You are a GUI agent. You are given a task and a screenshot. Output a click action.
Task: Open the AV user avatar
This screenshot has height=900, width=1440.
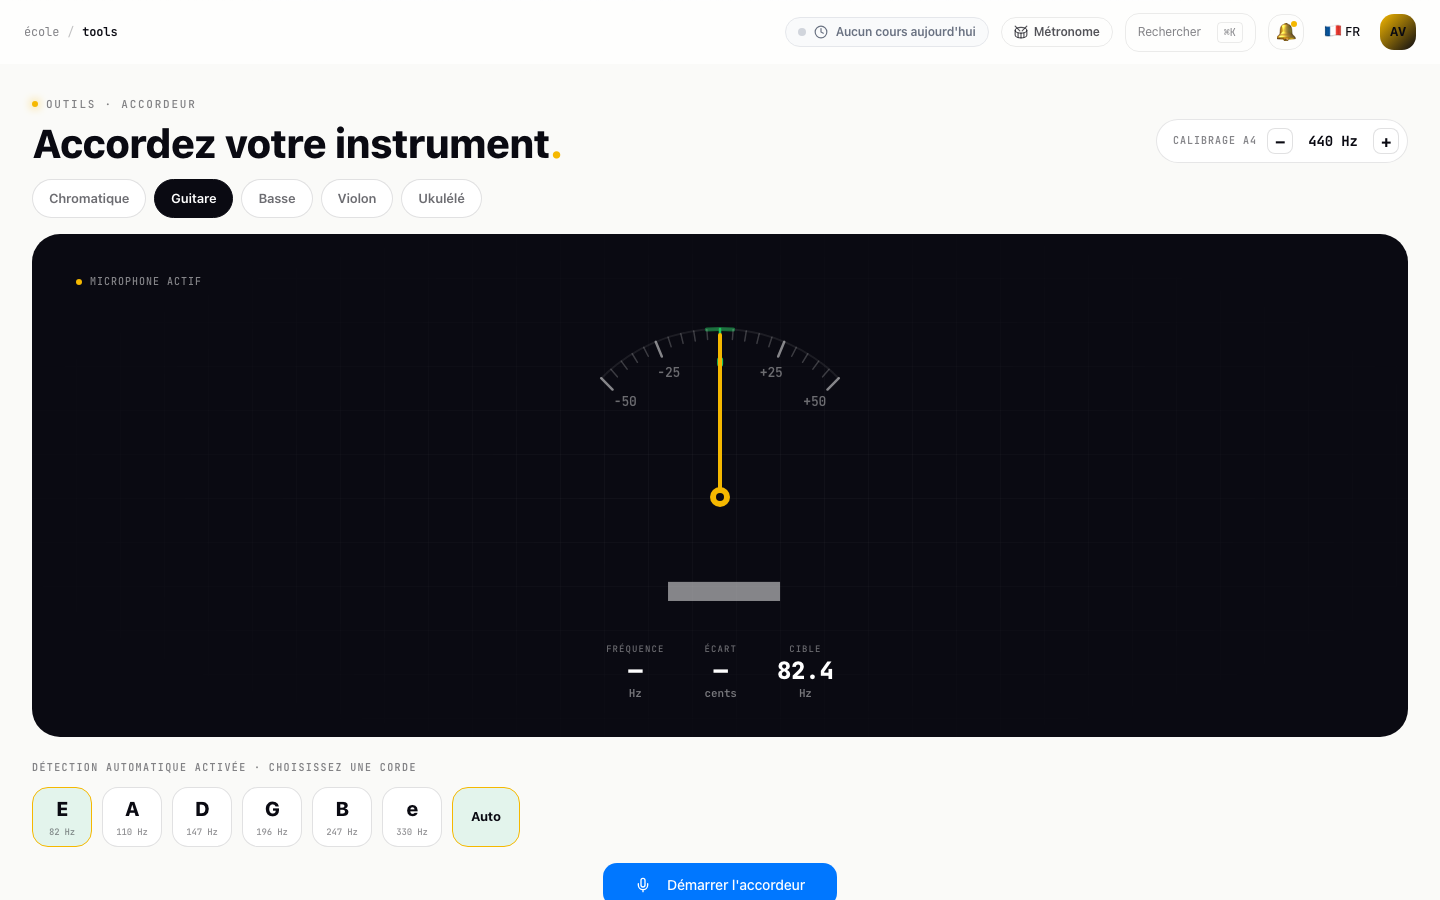point(1398,32)
